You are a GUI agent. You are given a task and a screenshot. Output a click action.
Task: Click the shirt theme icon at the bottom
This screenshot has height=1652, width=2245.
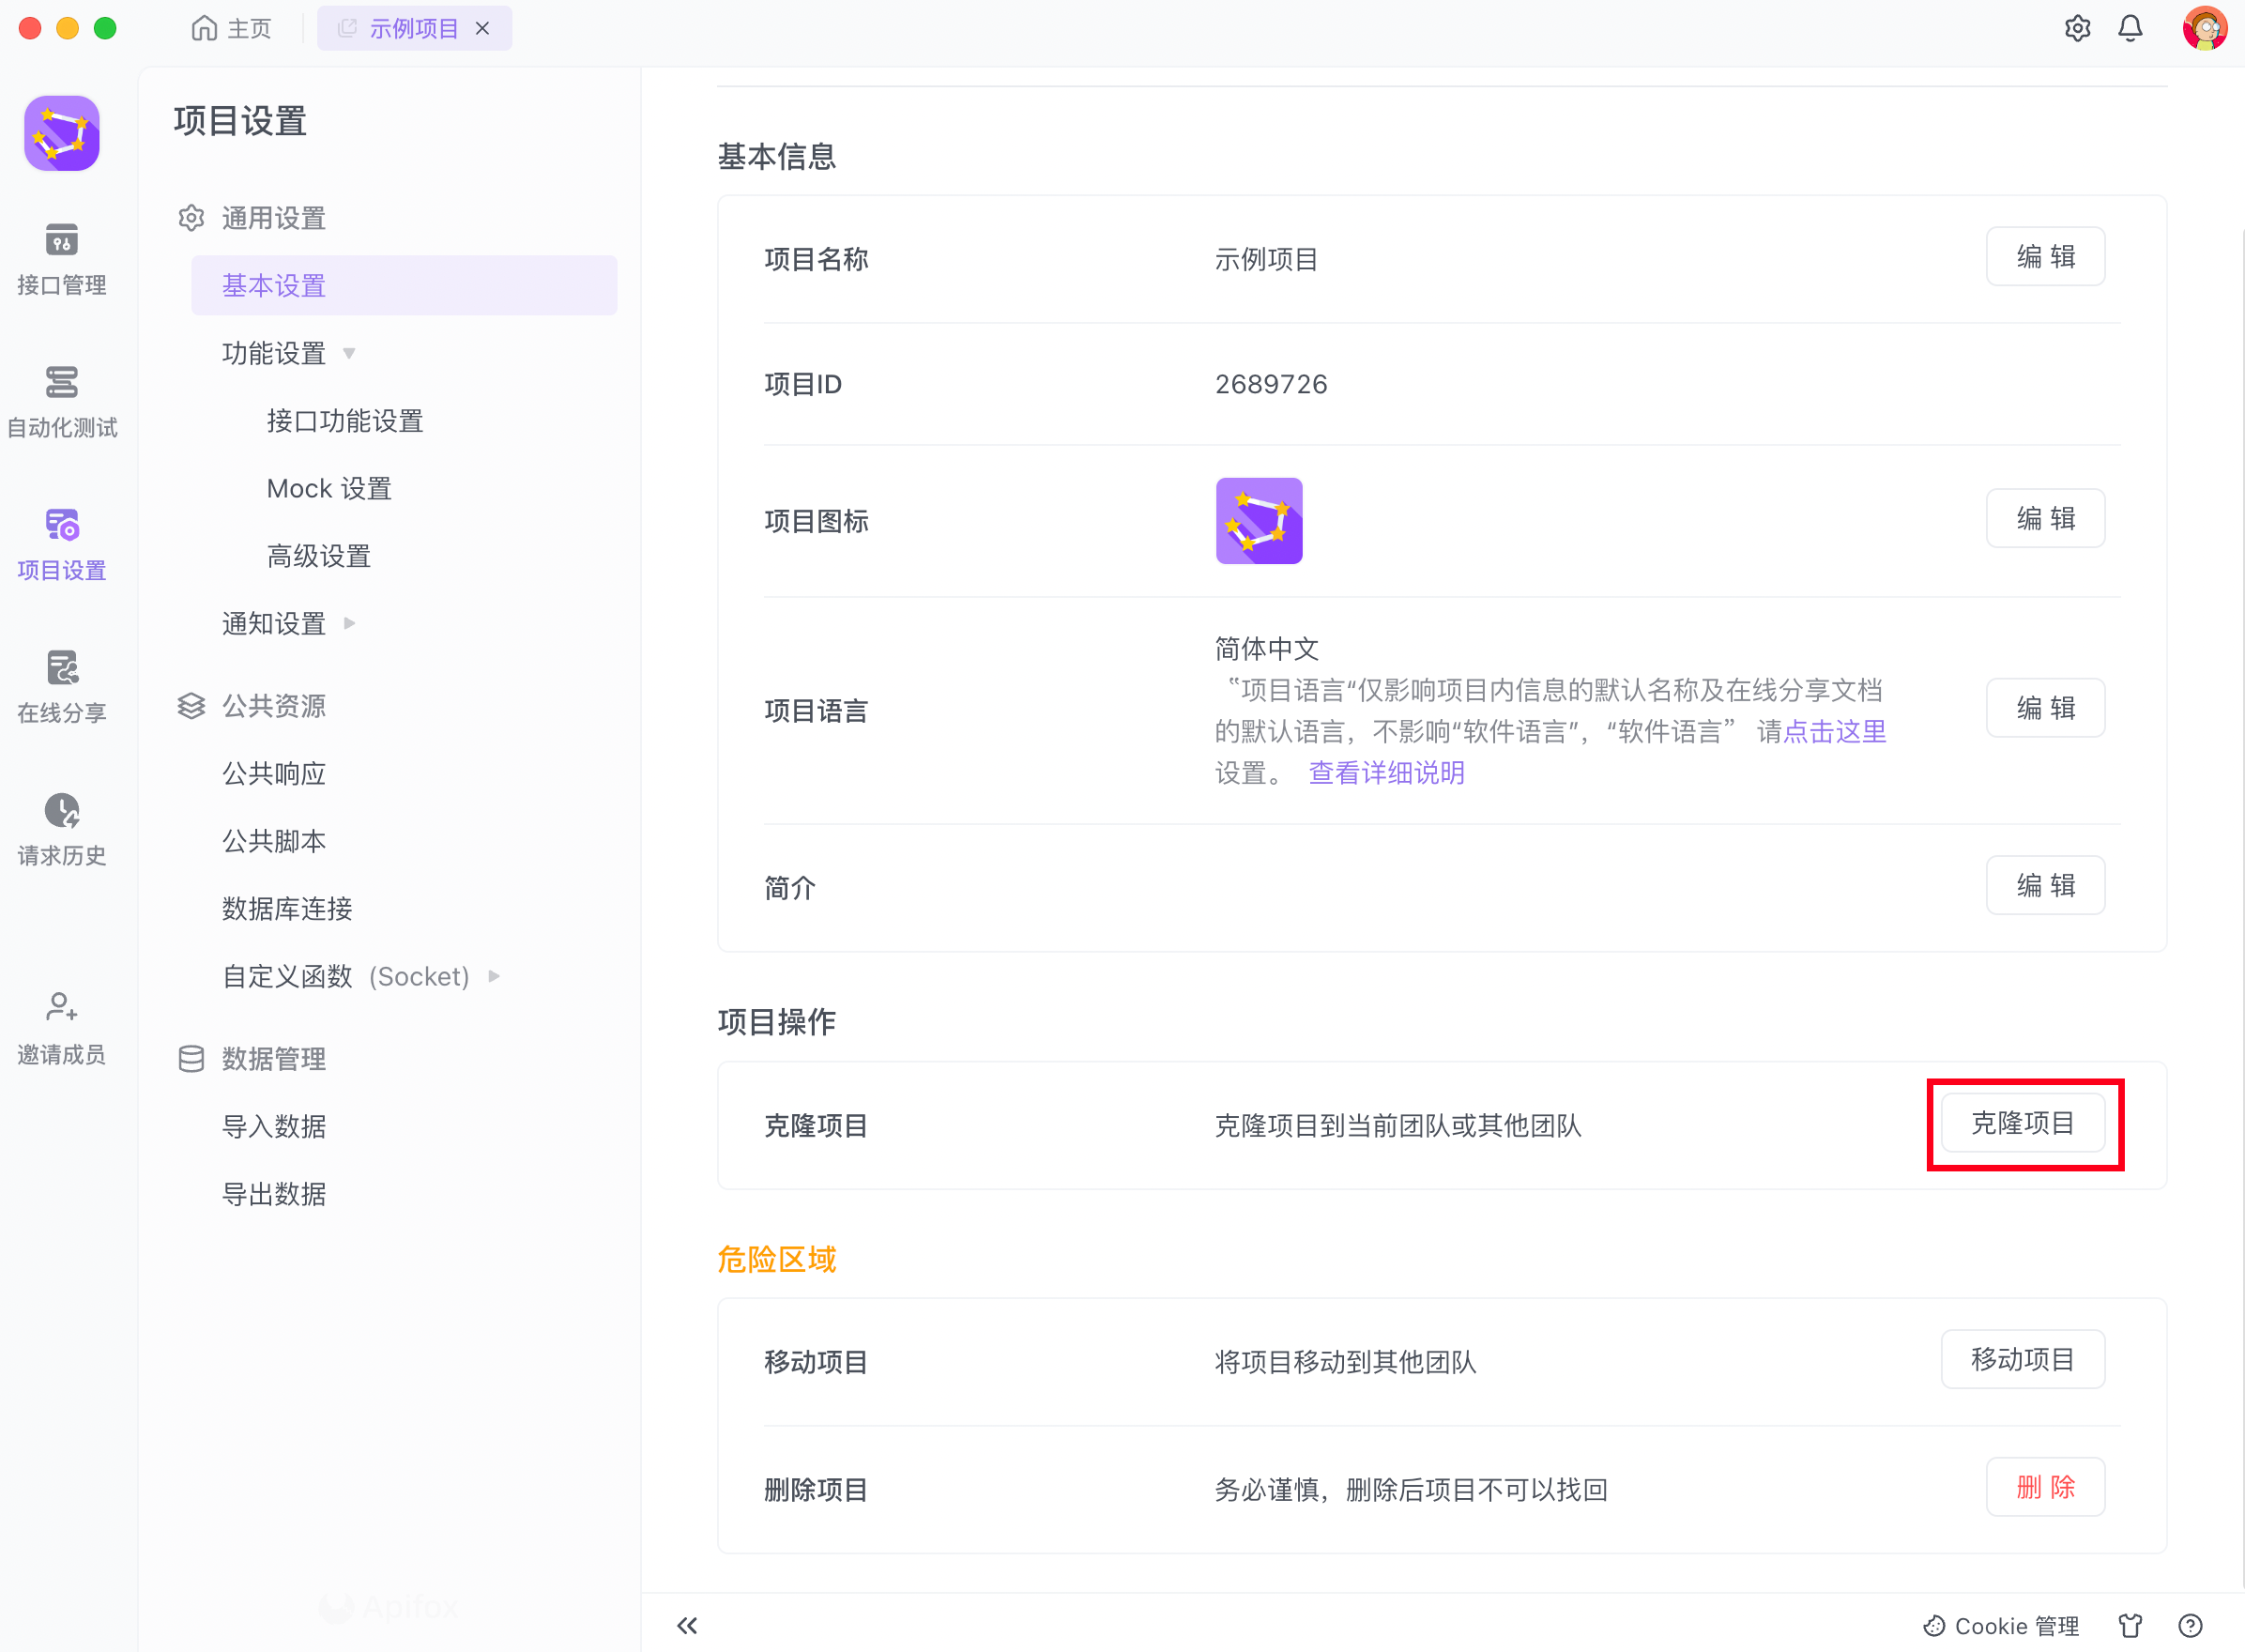[x=2130, y=1625]
